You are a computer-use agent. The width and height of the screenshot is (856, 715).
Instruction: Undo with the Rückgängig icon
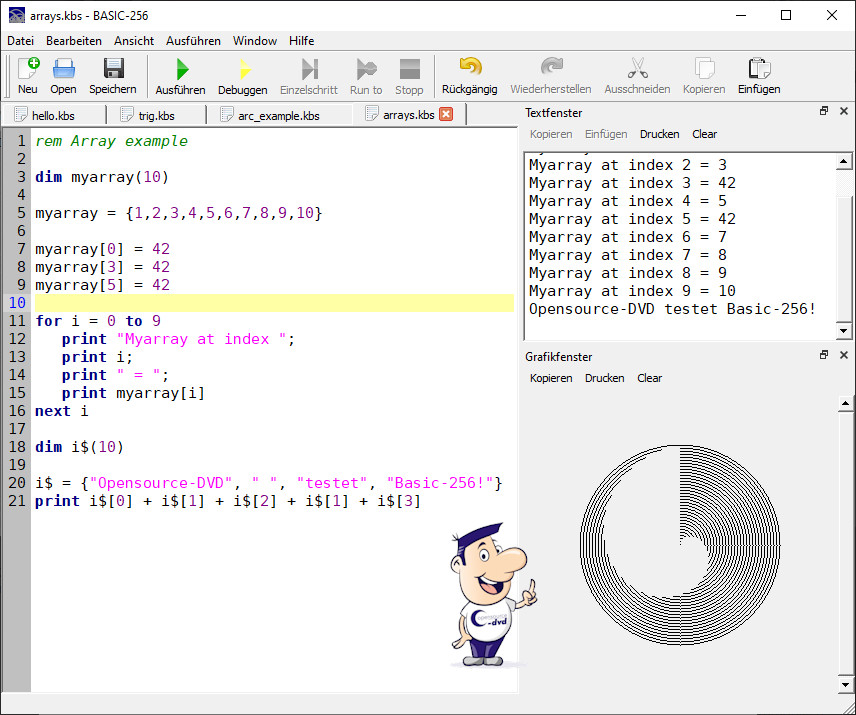(469, 75)
